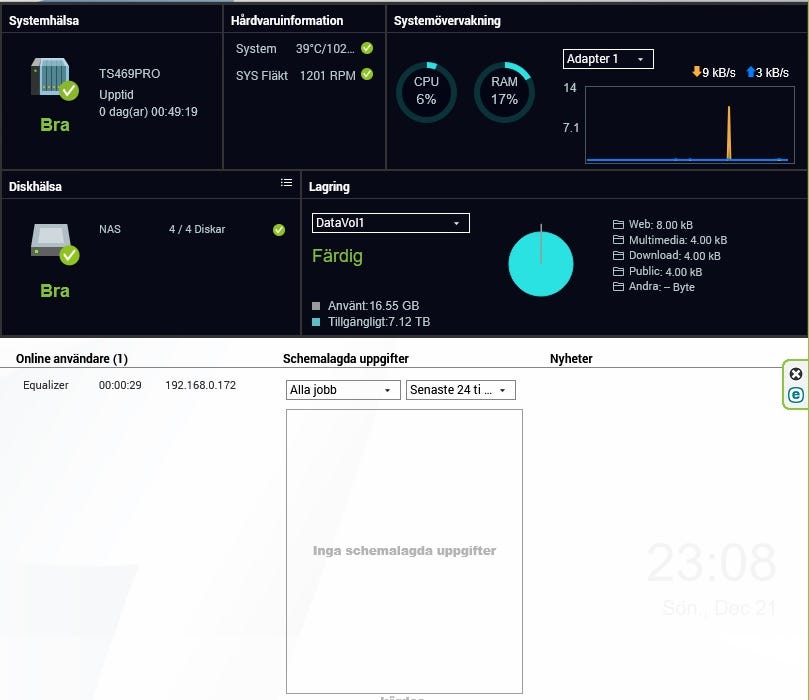Click the system temperature status checkmark
The height and width of the screenshot is (700, 809).
point(367,48)
